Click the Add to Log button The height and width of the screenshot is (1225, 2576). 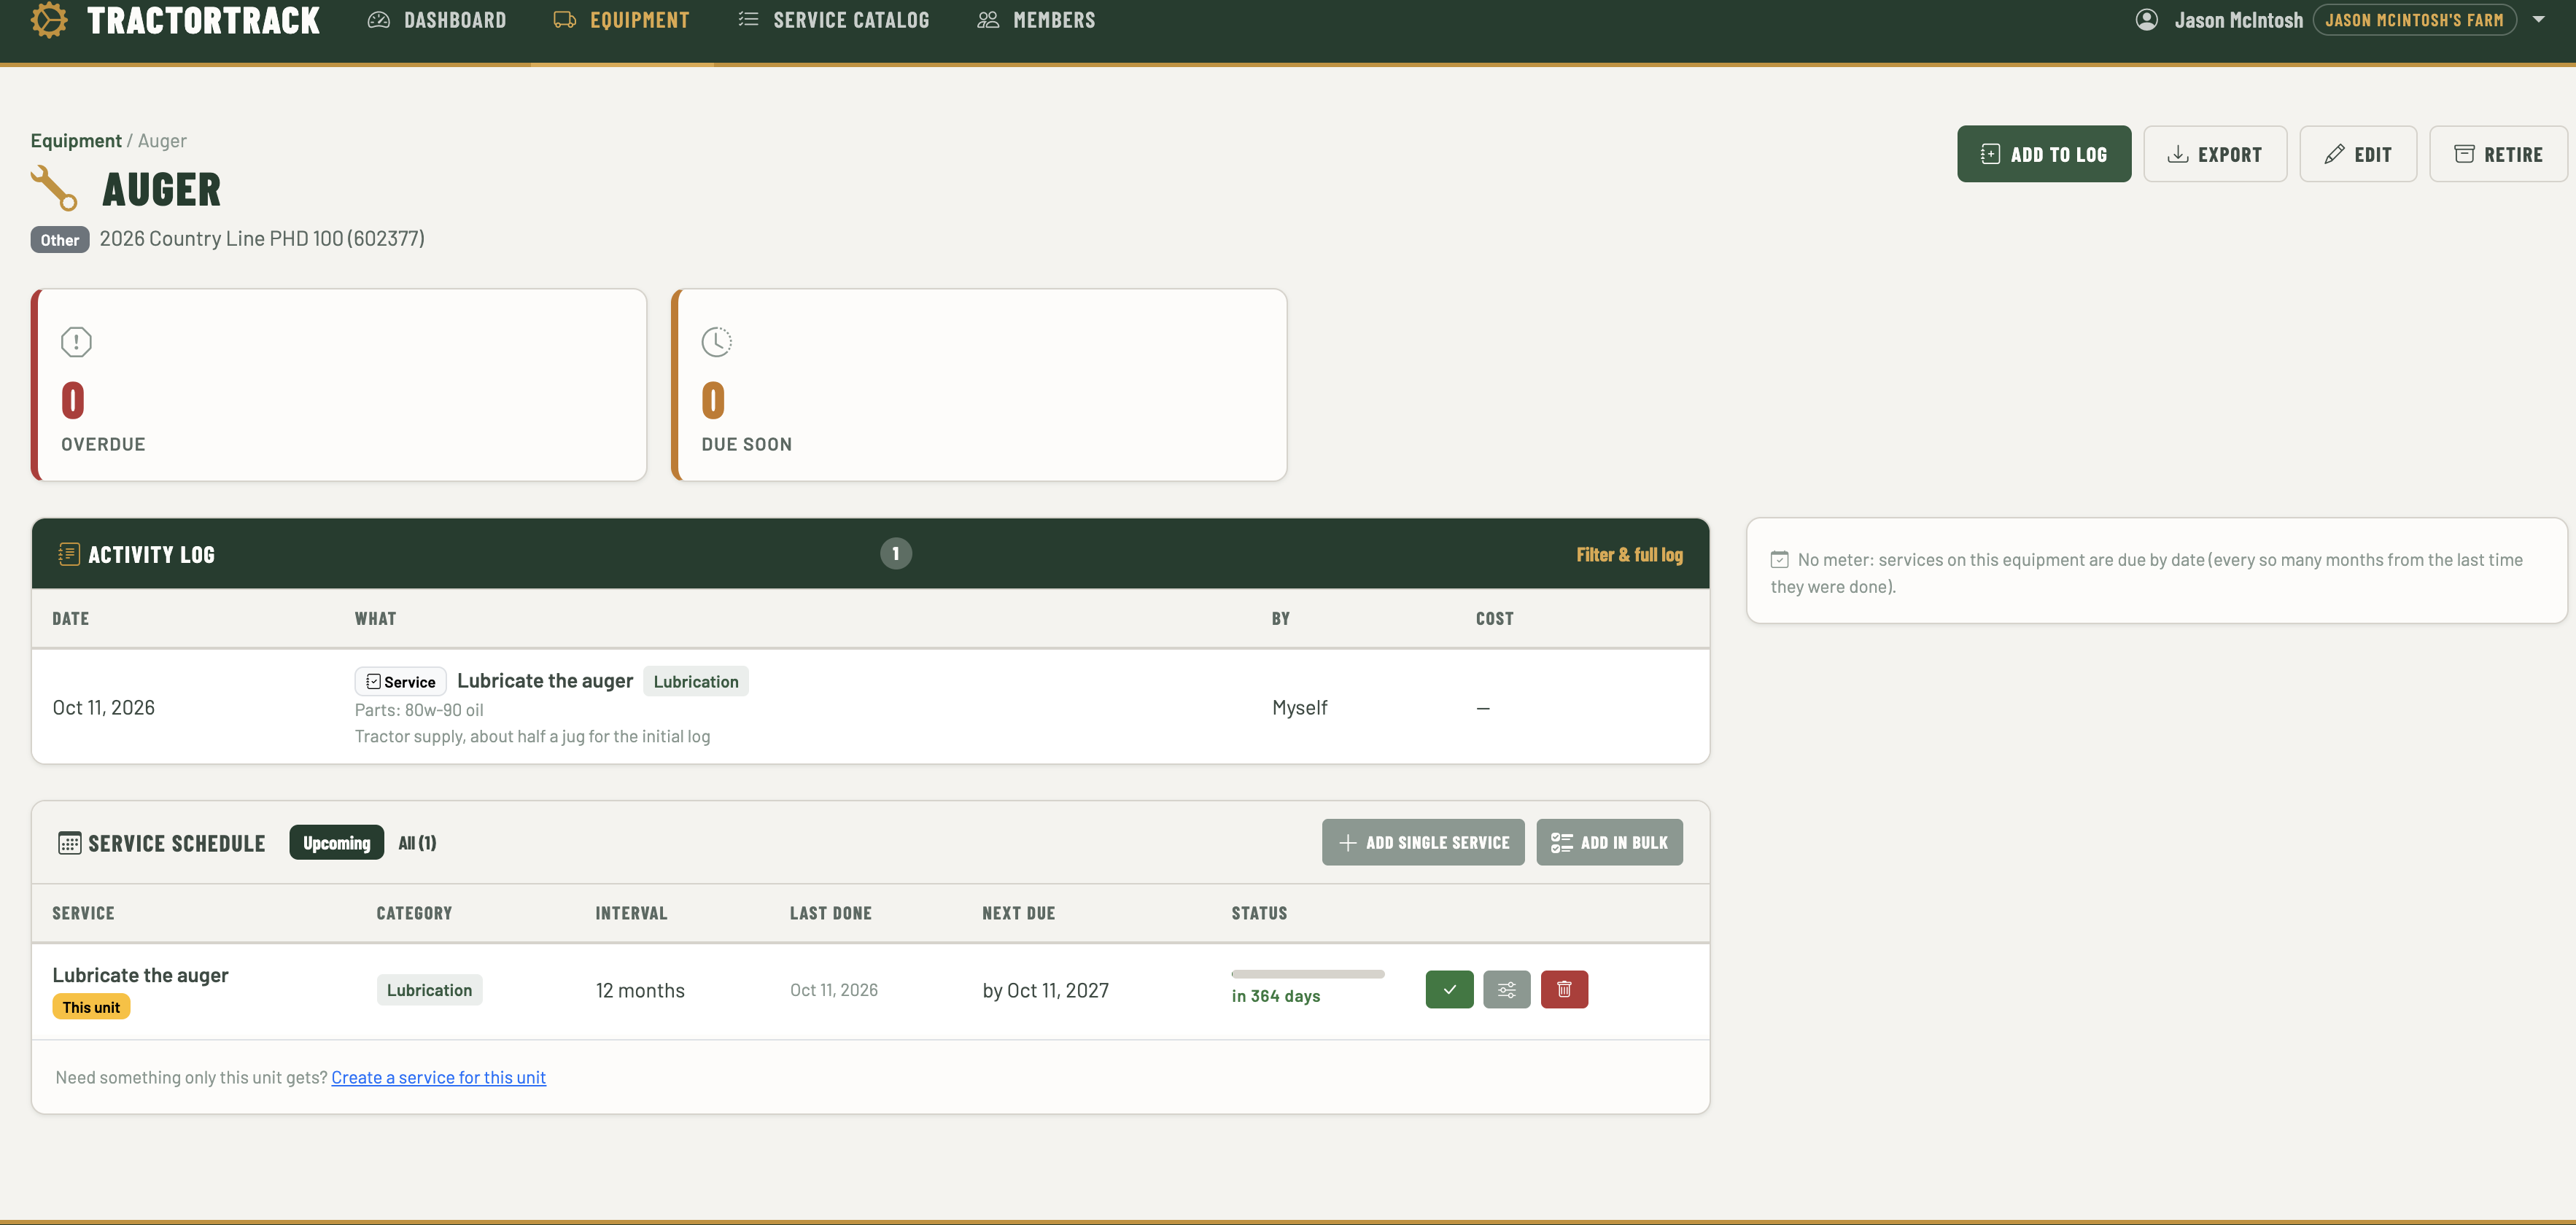(x=2043, y=154)
